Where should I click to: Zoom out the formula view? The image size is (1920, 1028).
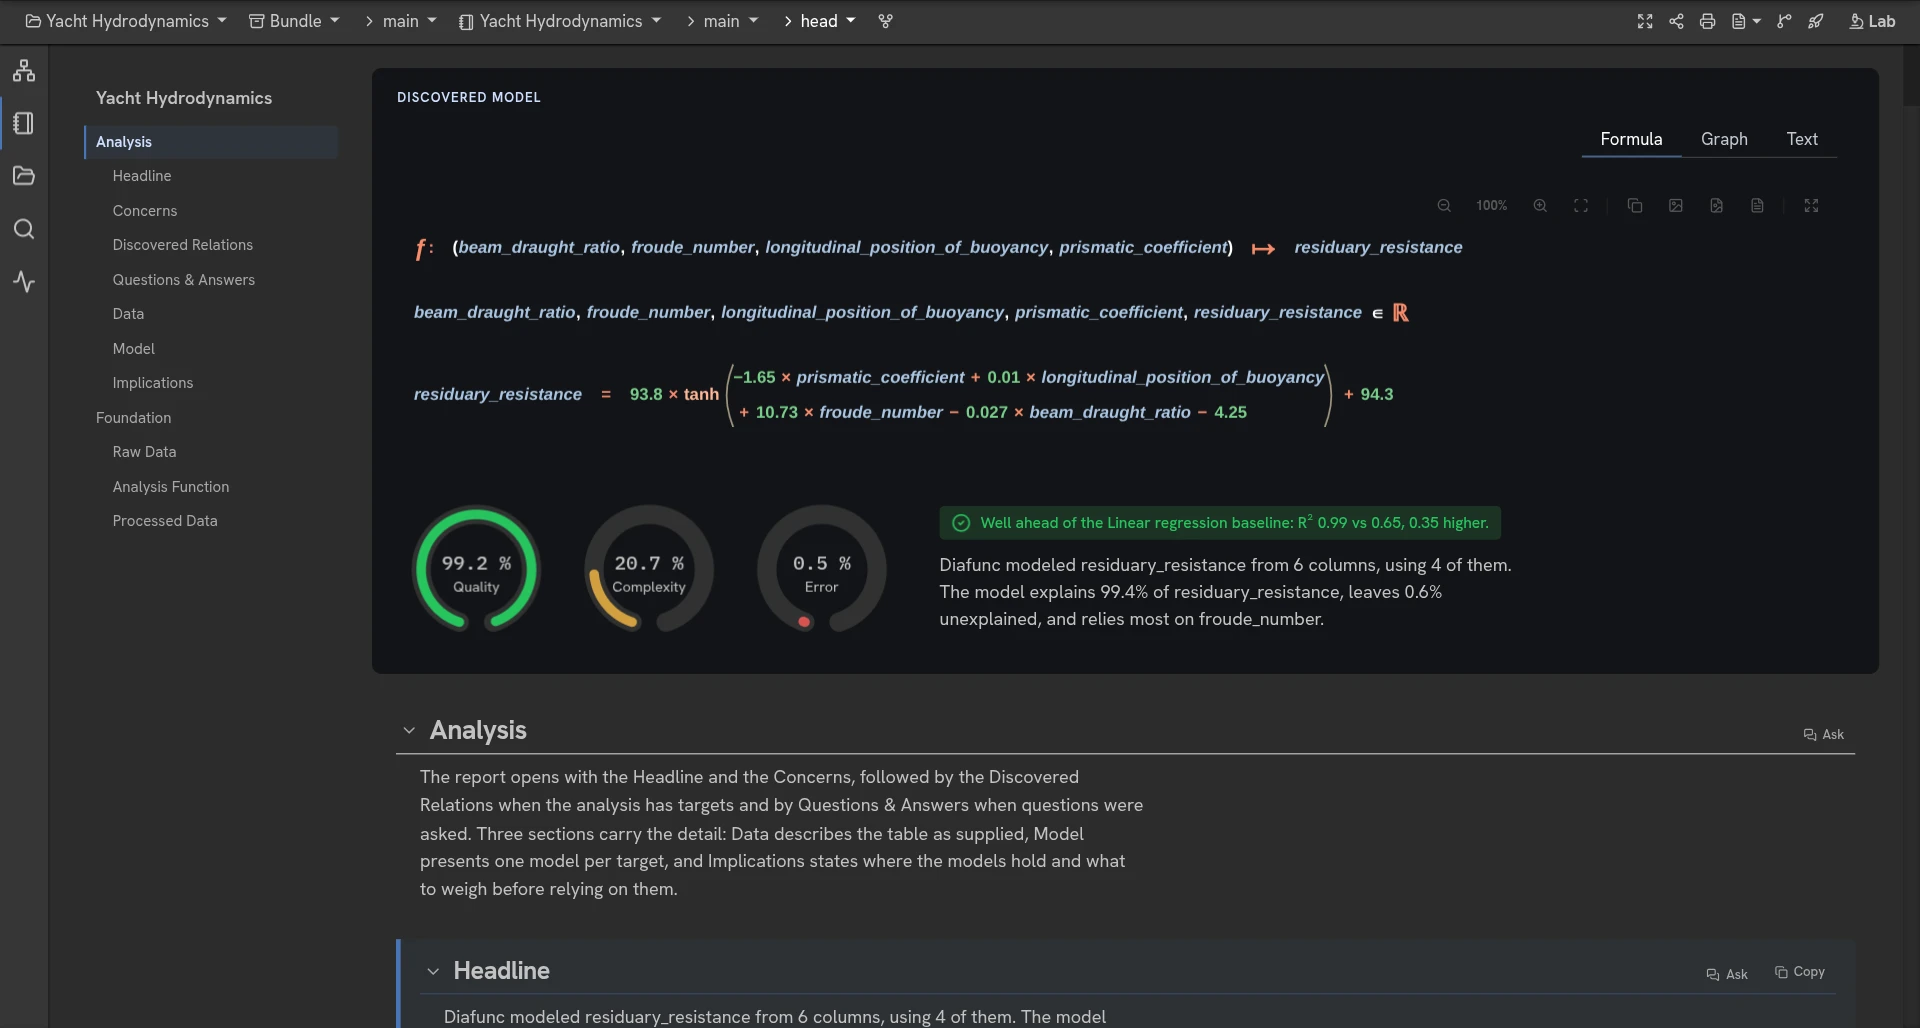tap(1444, 206)
